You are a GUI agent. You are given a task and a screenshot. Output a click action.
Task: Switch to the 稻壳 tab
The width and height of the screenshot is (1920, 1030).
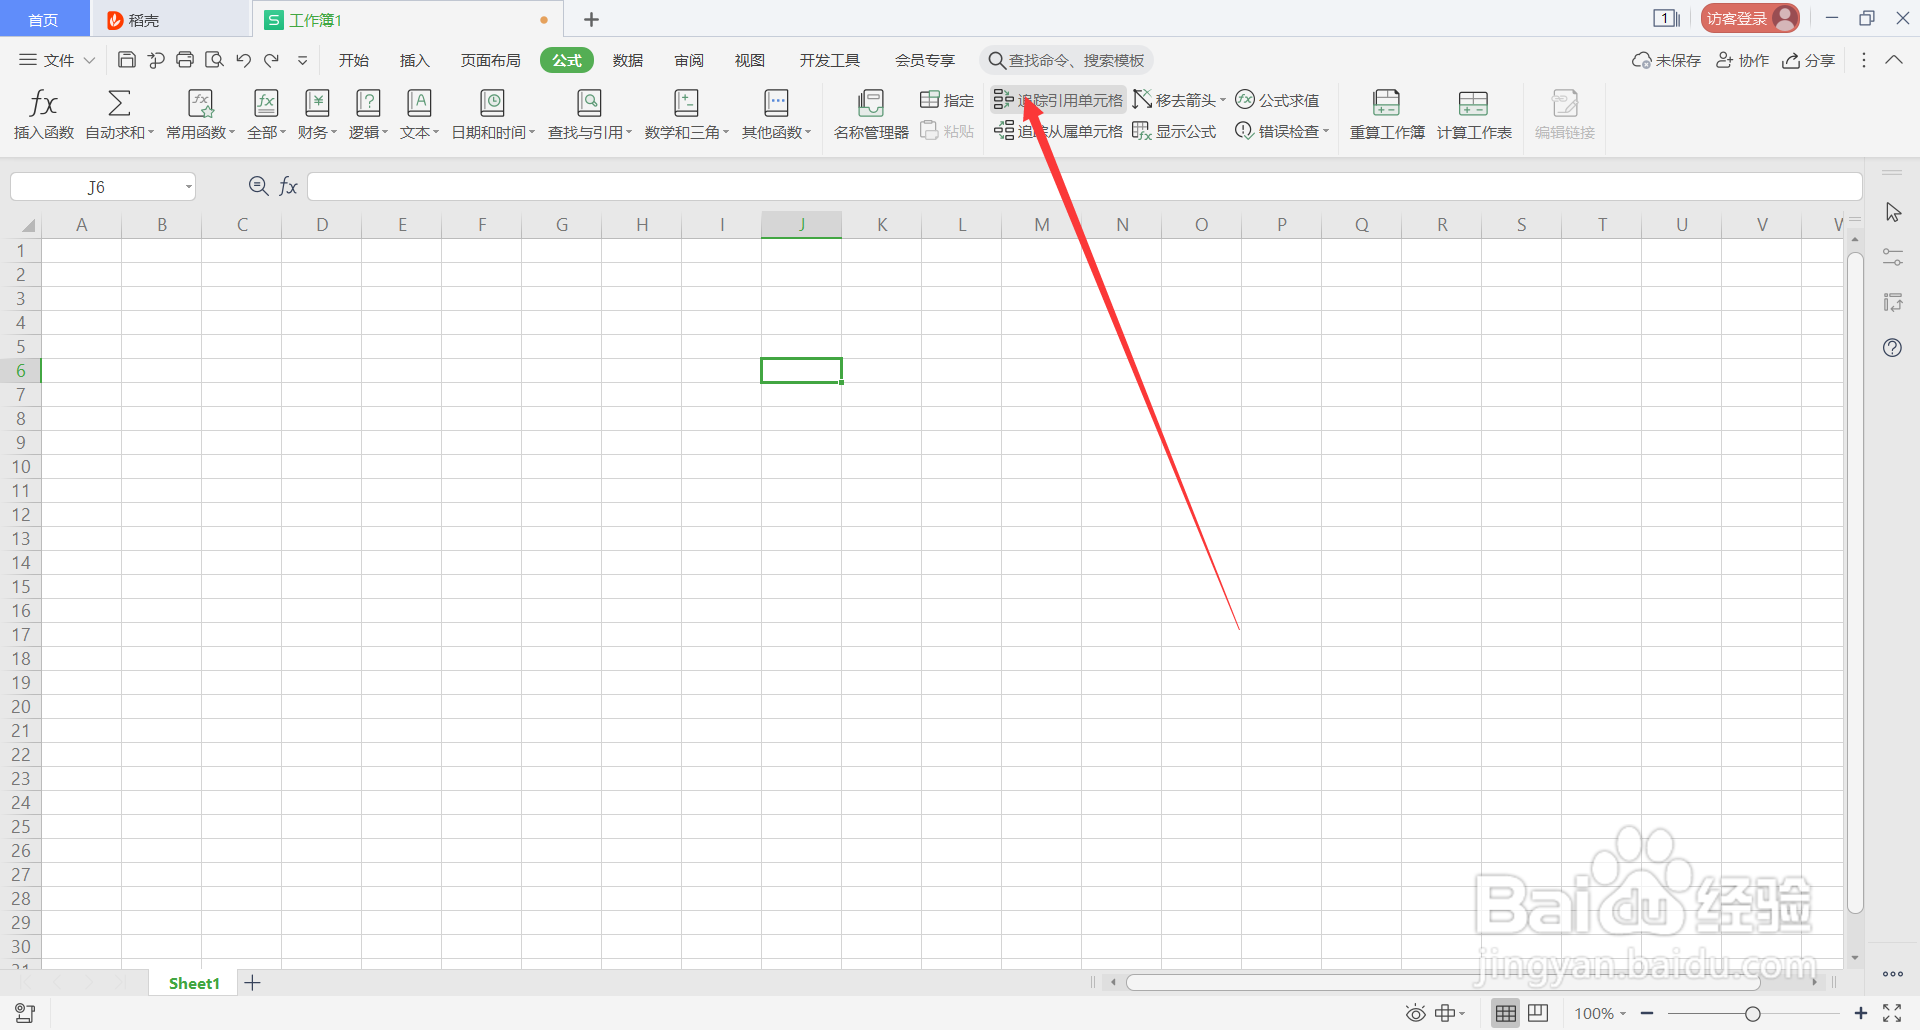170,19
